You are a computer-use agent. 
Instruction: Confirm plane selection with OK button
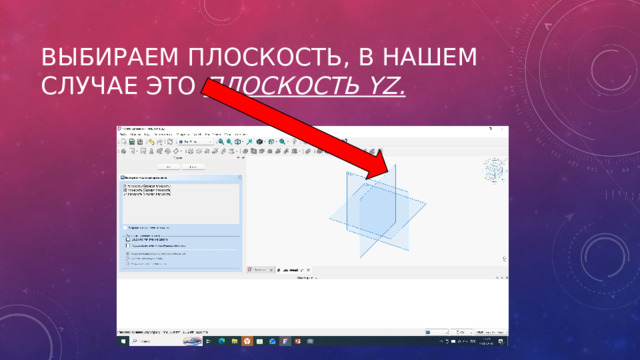(x=169, y=167)
